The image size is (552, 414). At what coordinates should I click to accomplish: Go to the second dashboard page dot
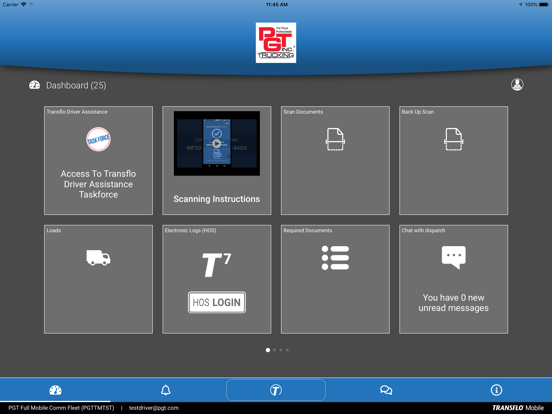(275, 350)
